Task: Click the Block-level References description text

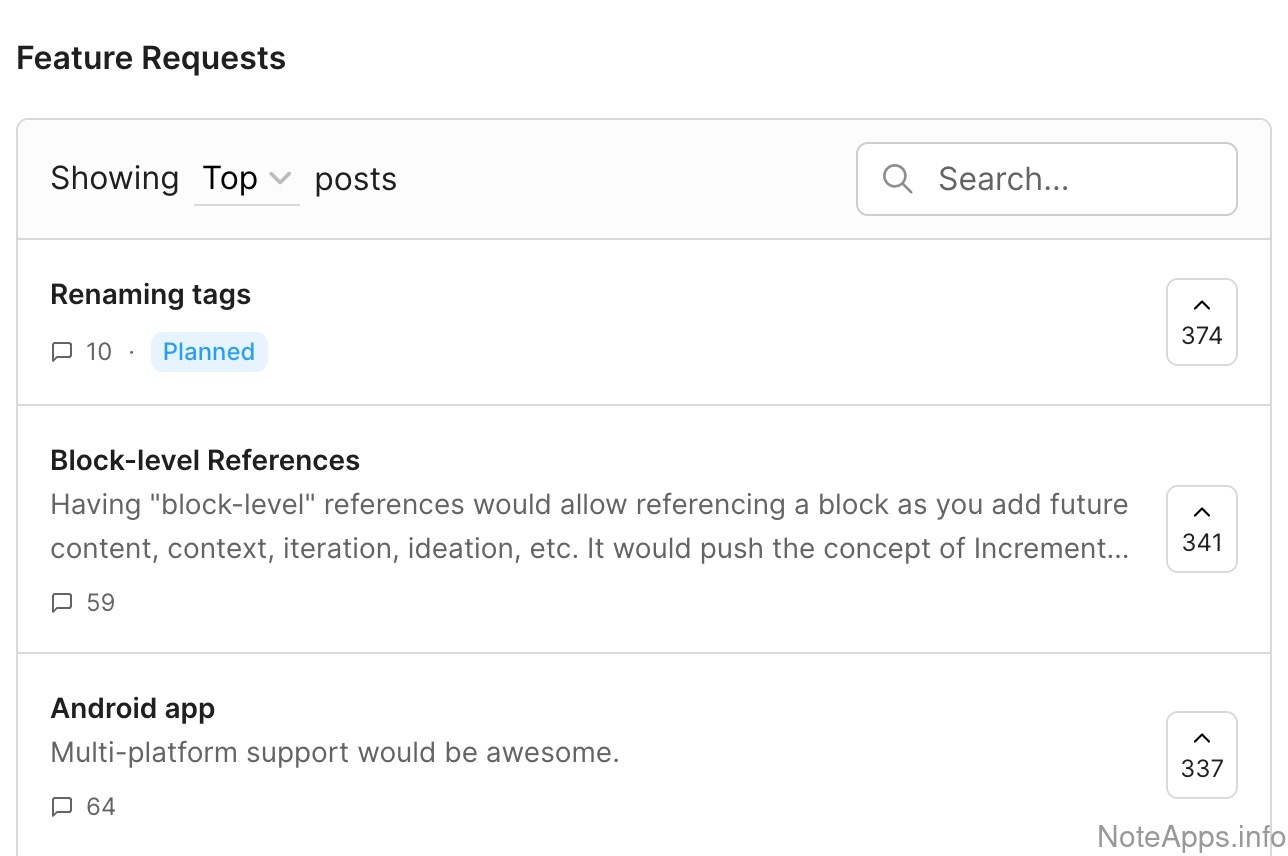Action: click(x=589, y=526)
